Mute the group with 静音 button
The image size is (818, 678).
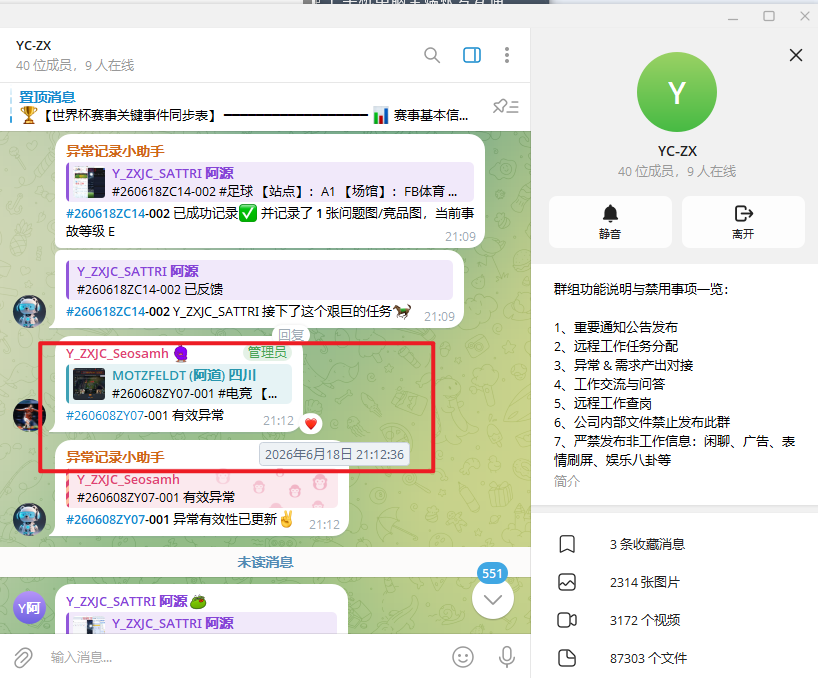pos(610,222)
